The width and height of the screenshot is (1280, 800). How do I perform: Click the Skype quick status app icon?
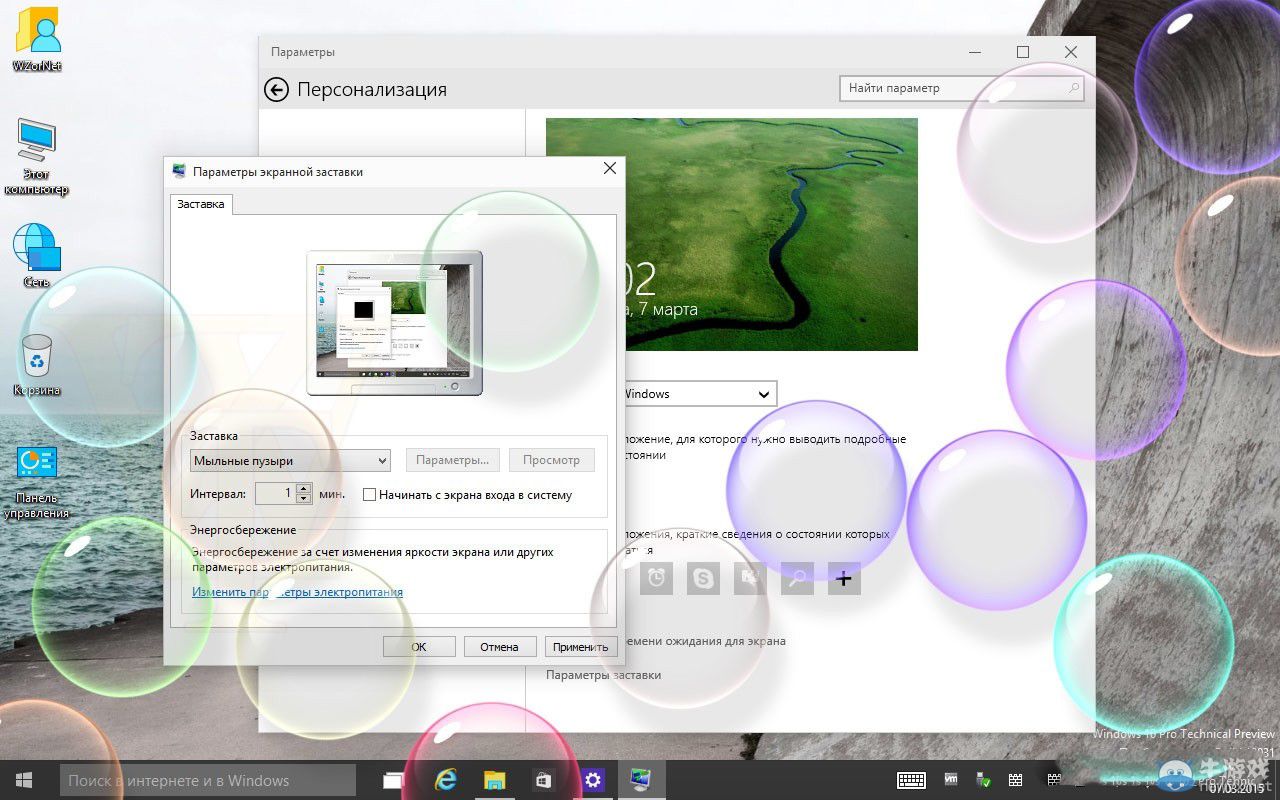(x=704, y=578)
